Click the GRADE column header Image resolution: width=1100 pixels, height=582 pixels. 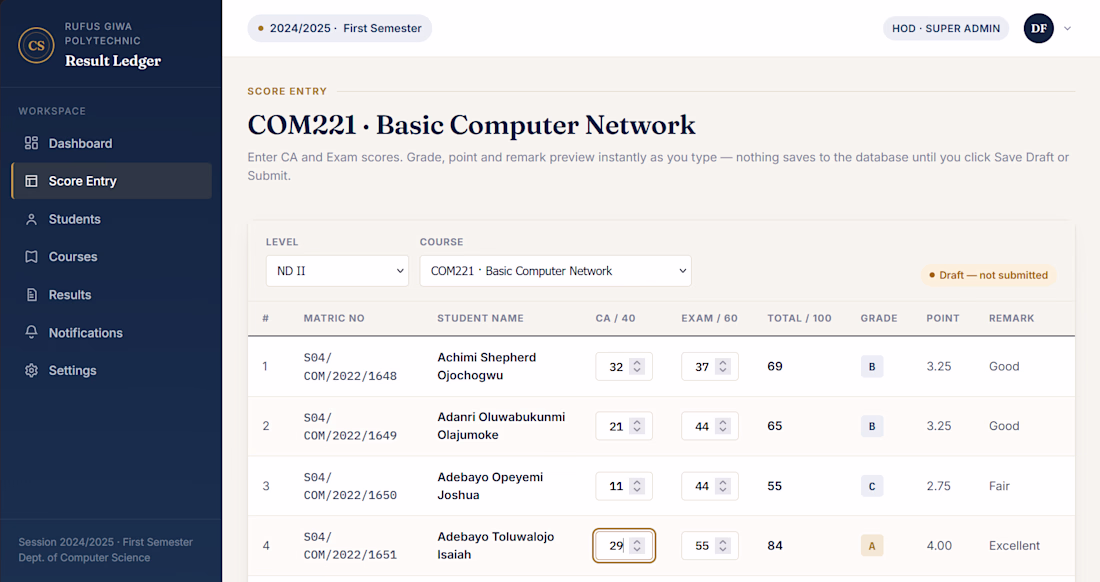pyautogui.click(x=879, y=318)
